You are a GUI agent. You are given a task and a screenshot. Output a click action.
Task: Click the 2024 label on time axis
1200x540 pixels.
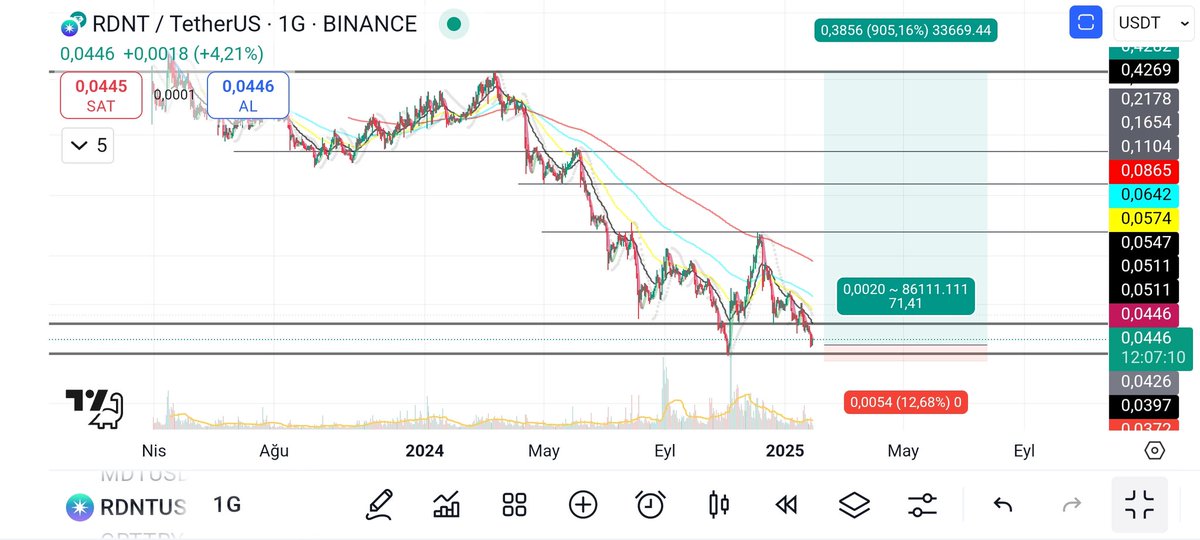point(425,451)
